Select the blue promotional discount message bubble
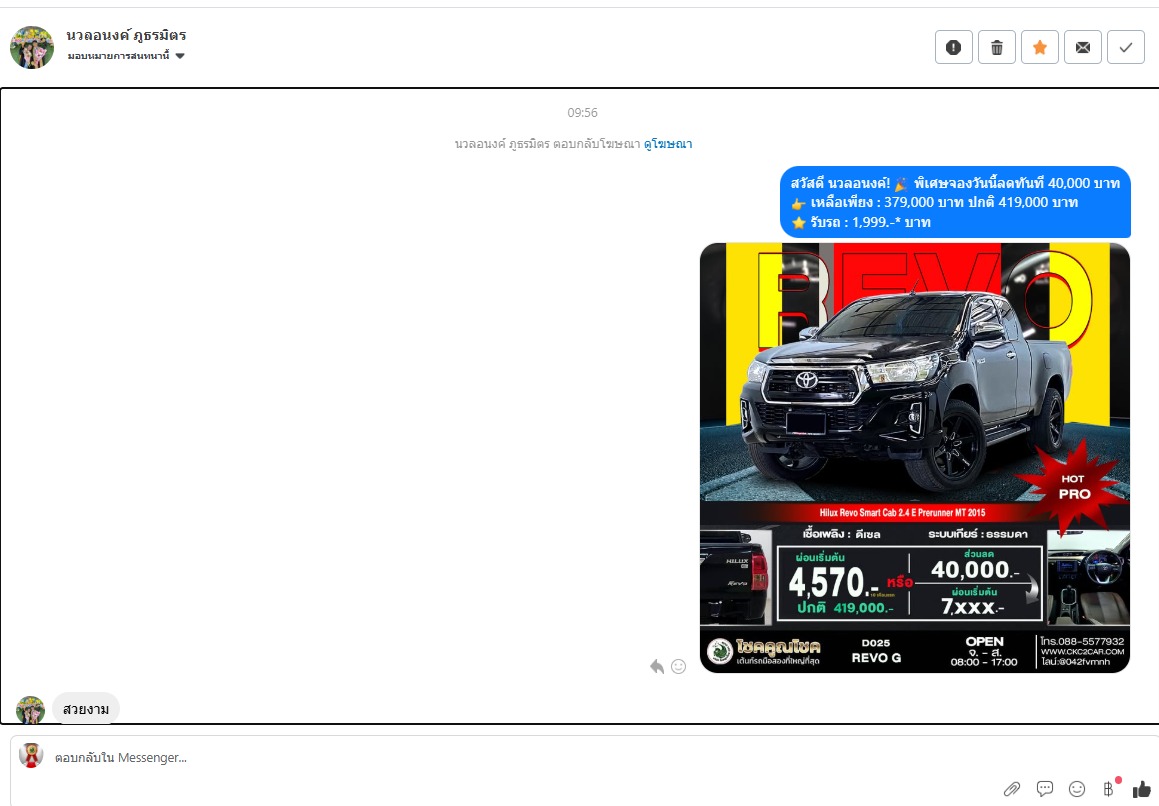 click(x=955, y=202)
